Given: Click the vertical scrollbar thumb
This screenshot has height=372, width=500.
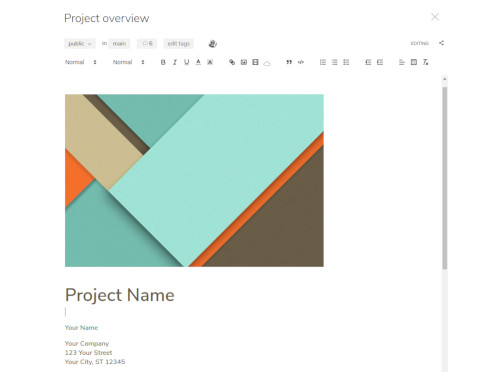Looking at the screenshot, I should click(445, 178).
